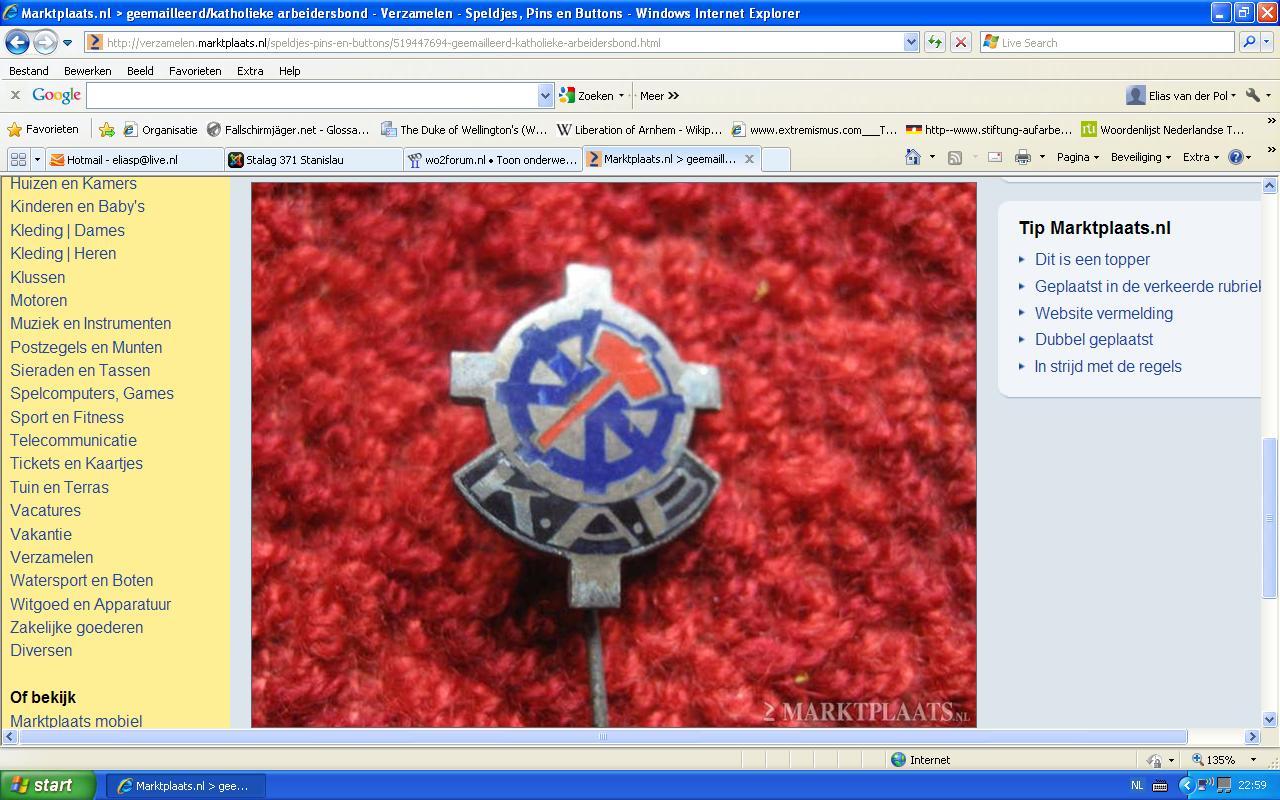The image size is (1280, 800).
Task: Open the Beeld menu
Action: [x=140, y=71]
